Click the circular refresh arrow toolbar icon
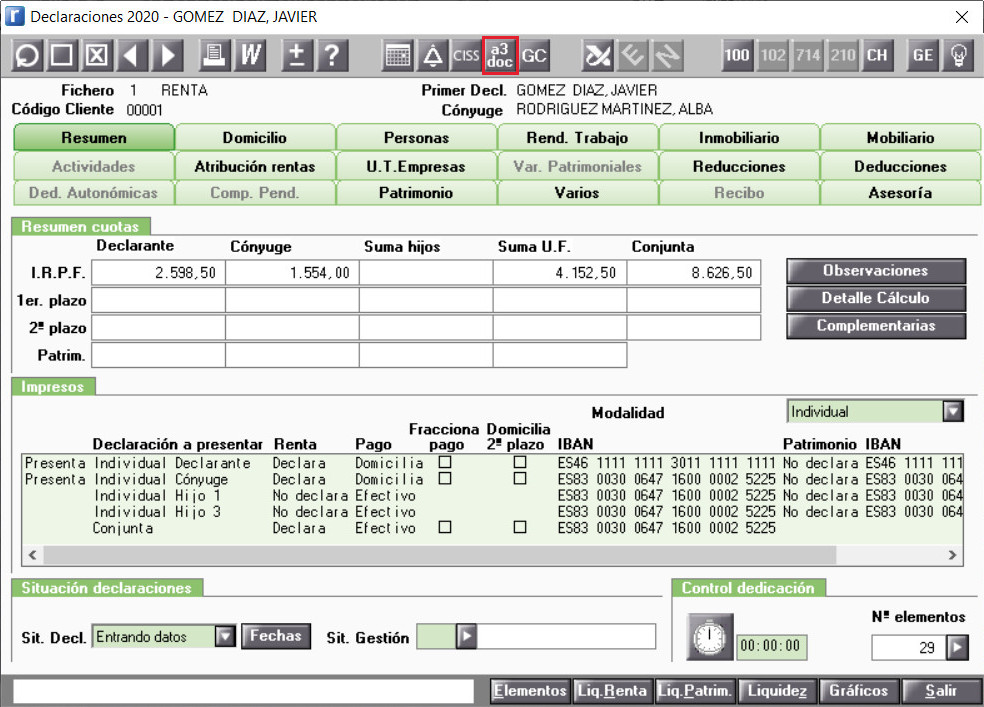The width and height of the screenshot is (984, 707). 28,55
